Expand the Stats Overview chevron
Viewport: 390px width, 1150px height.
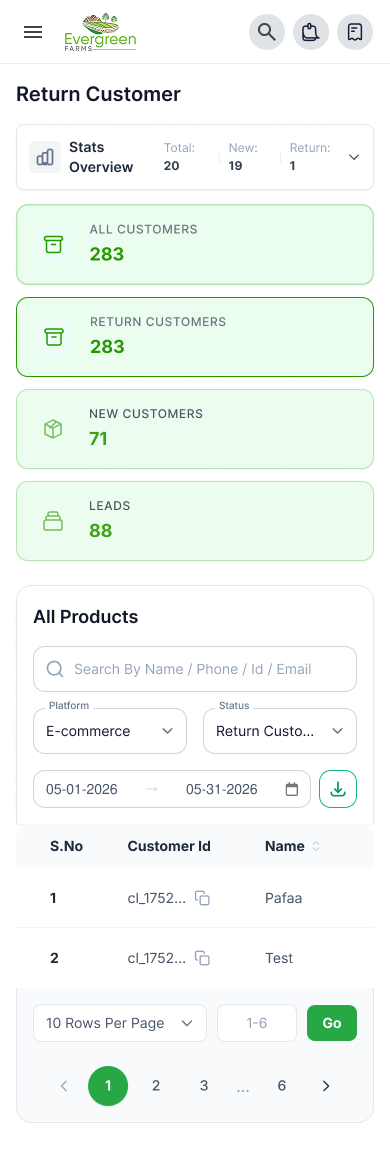(x=354, y=157)
